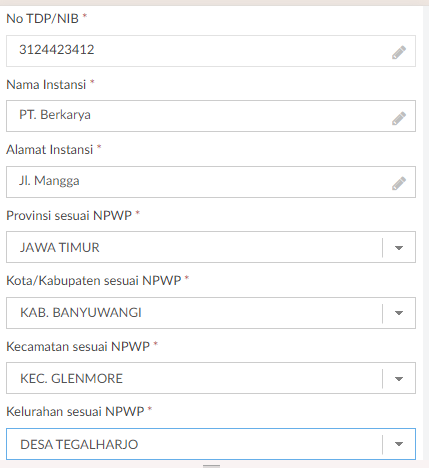
Task: Select the Alamat Instansi input box
Action: pos(211,182)
